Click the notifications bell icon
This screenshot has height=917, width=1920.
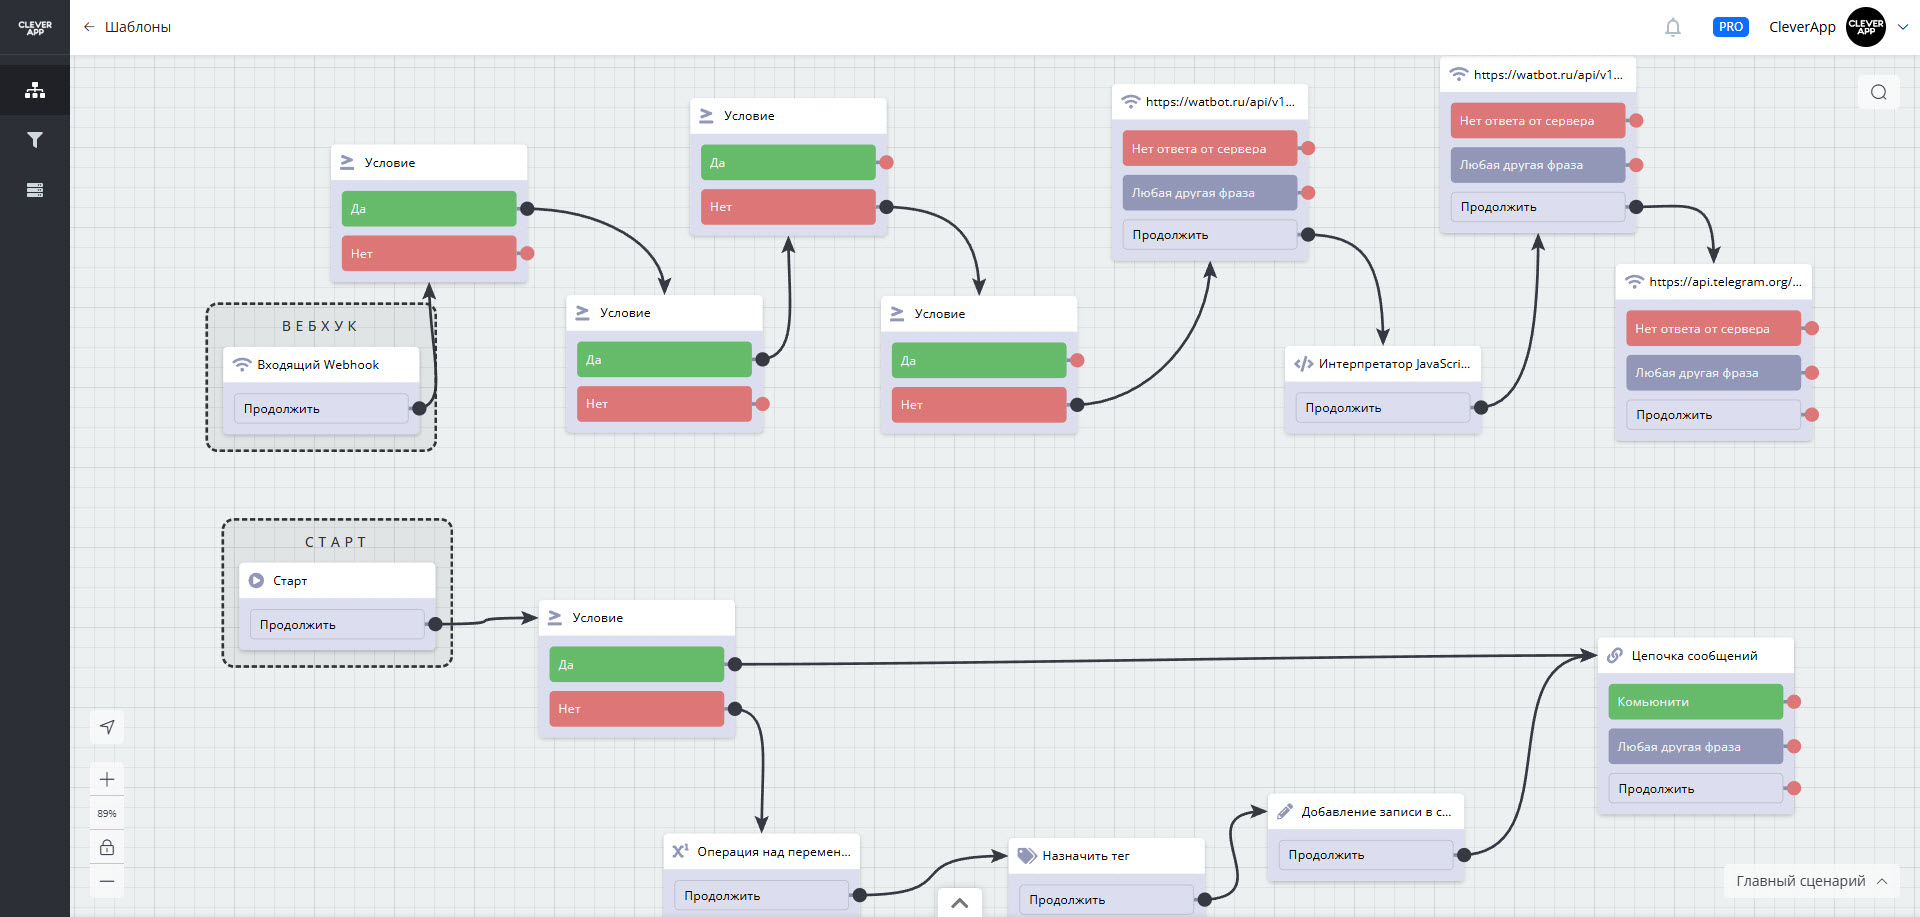[1672, 27]
